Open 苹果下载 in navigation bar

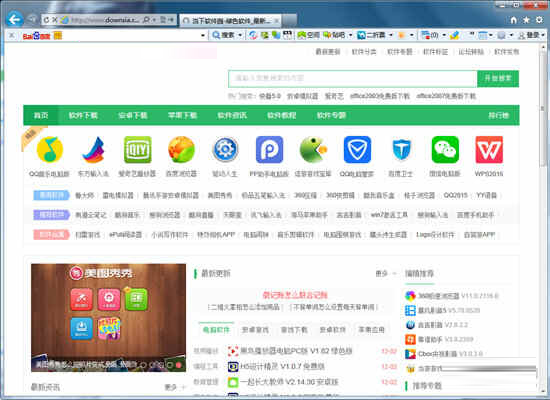182,115
